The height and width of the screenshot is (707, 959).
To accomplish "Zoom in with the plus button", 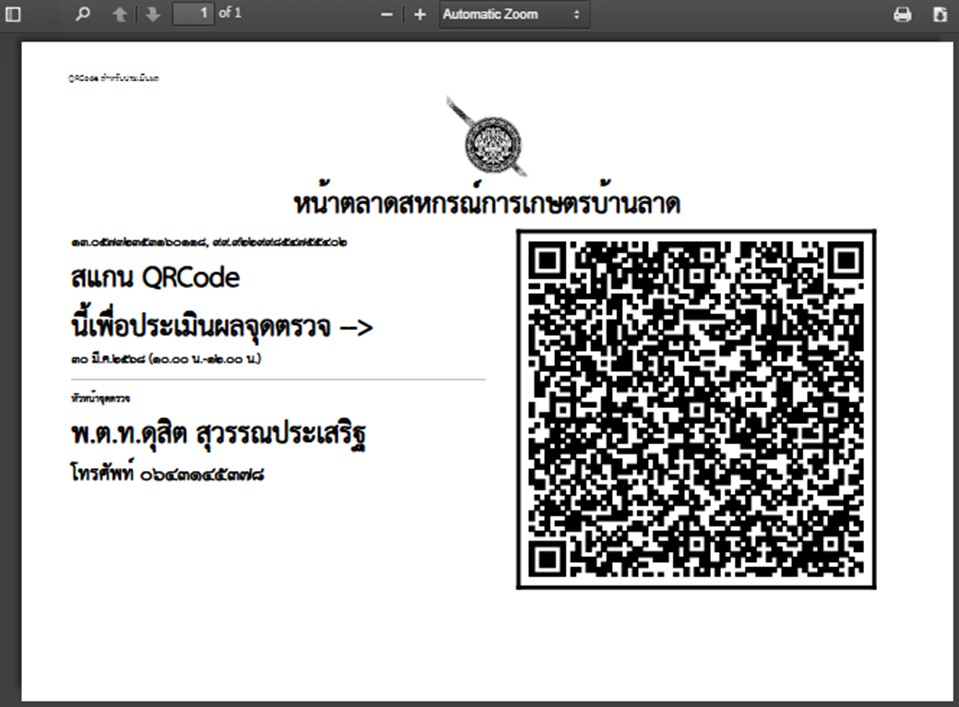I will pos(420,15).
